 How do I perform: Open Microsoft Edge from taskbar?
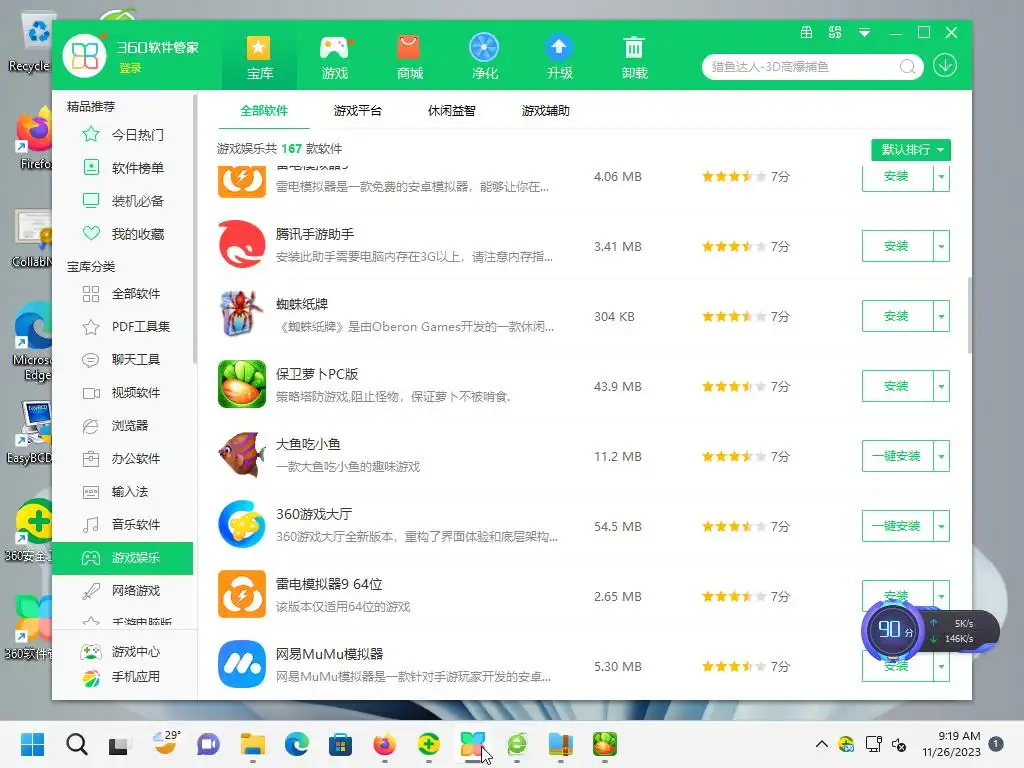point(296,744)
